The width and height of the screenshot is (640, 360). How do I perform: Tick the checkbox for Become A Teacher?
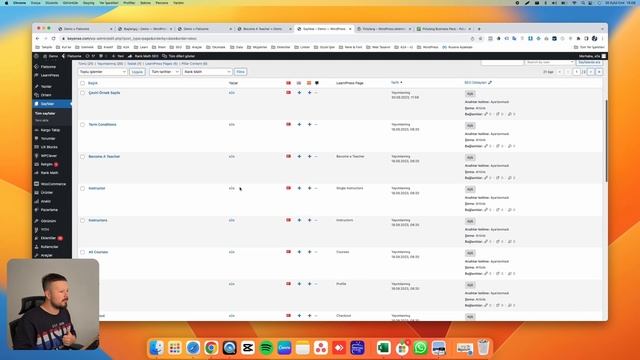(82, 157)
